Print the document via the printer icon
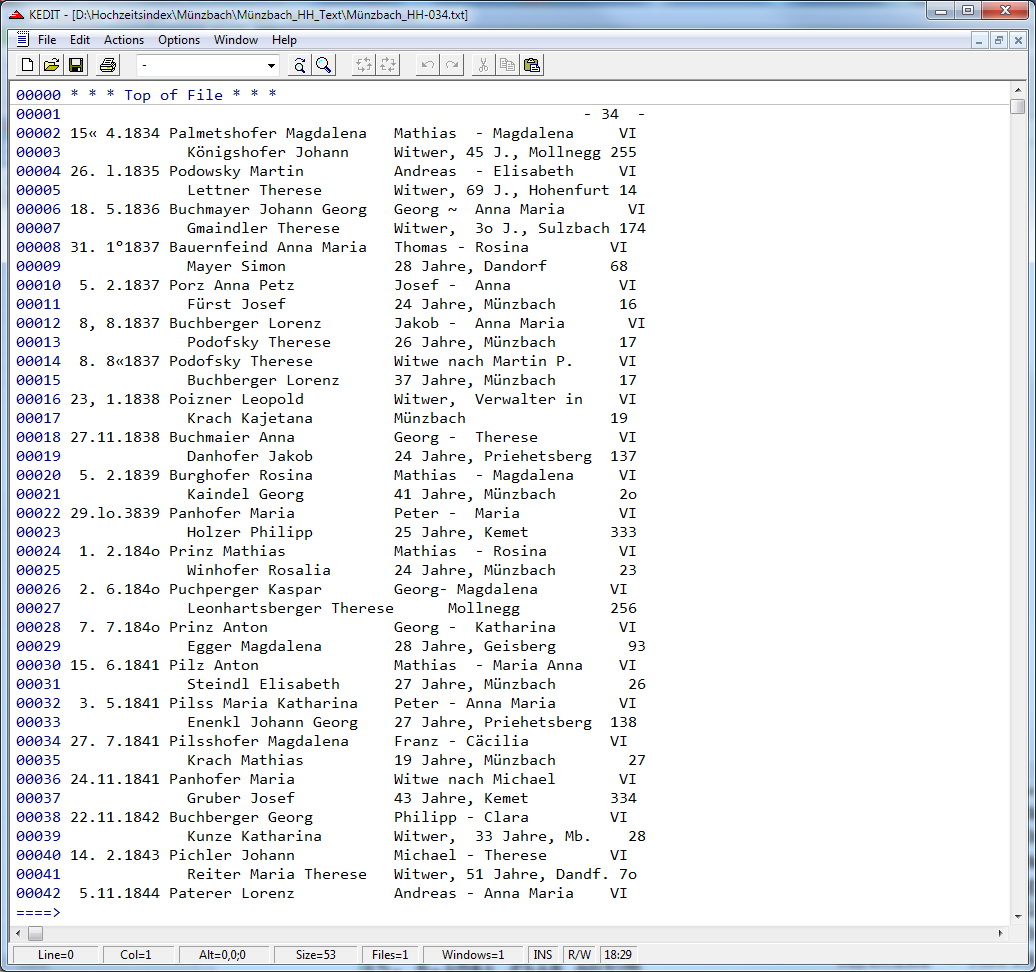1036x972 pixels. (x=108, y=65)
